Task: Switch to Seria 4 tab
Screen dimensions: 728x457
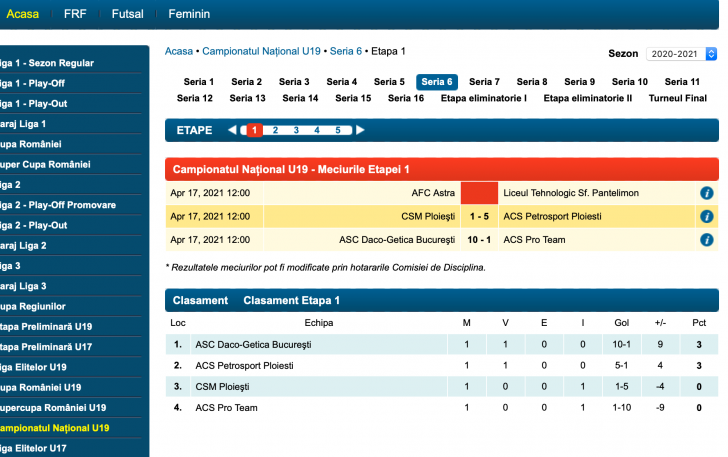Action: point(342,82)
